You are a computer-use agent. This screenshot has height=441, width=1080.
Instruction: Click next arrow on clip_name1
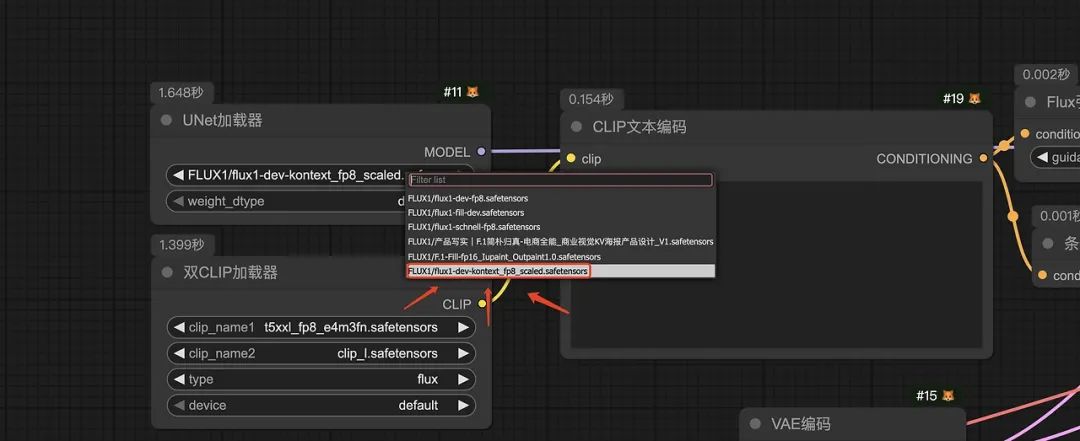point(464,327)
